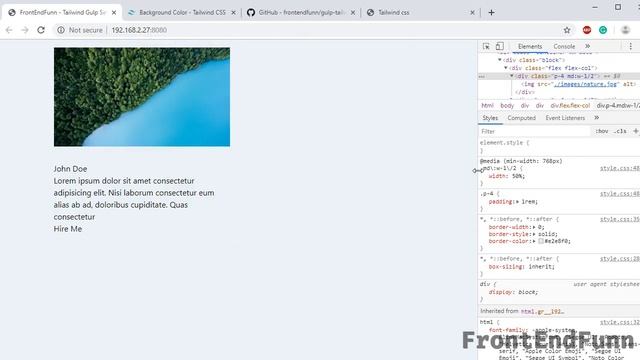Select body in the DOM breadcrumb
The width and height of the screenshot is (640, 360).
507,105
